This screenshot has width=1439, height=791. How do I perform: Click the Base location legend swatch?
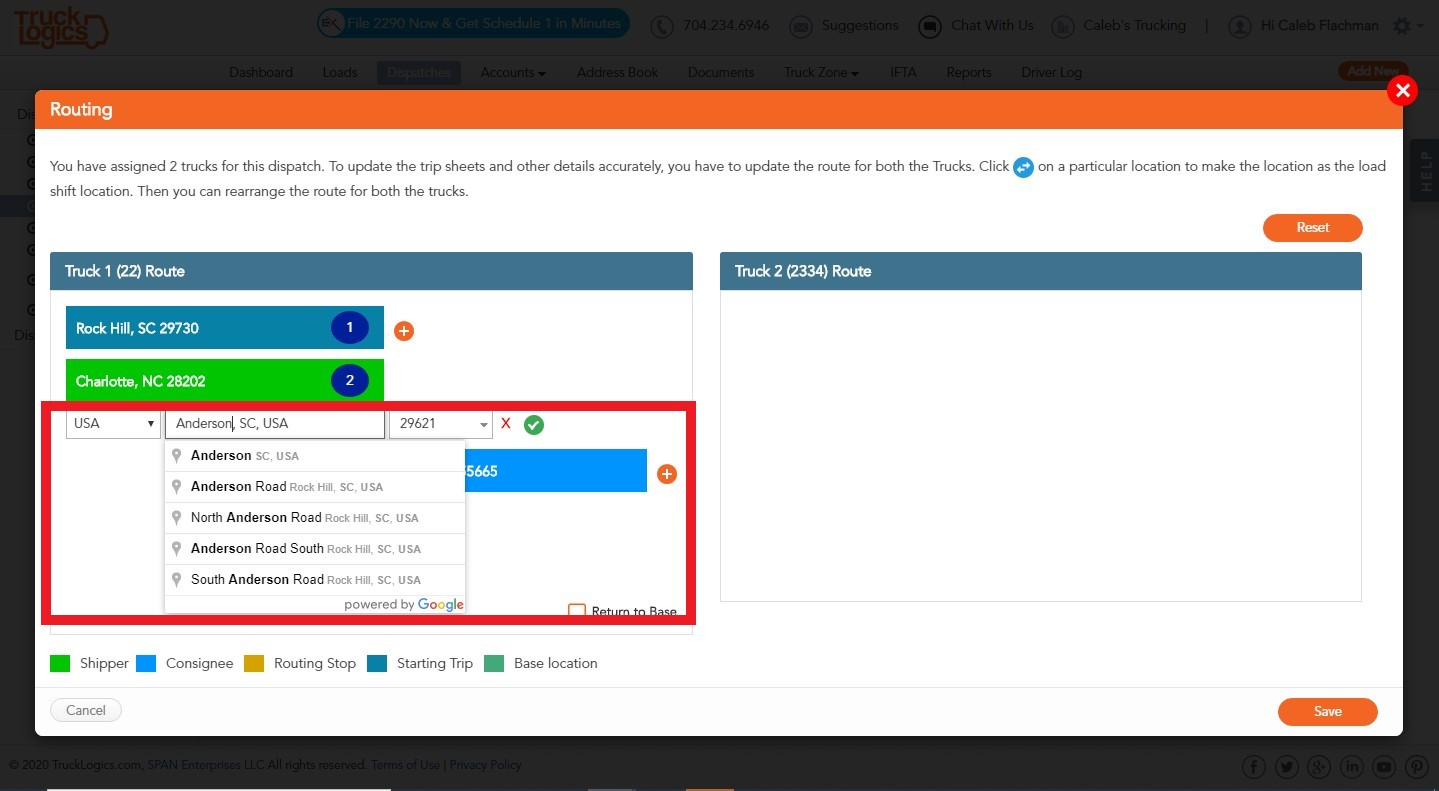(x=494, y=663)
